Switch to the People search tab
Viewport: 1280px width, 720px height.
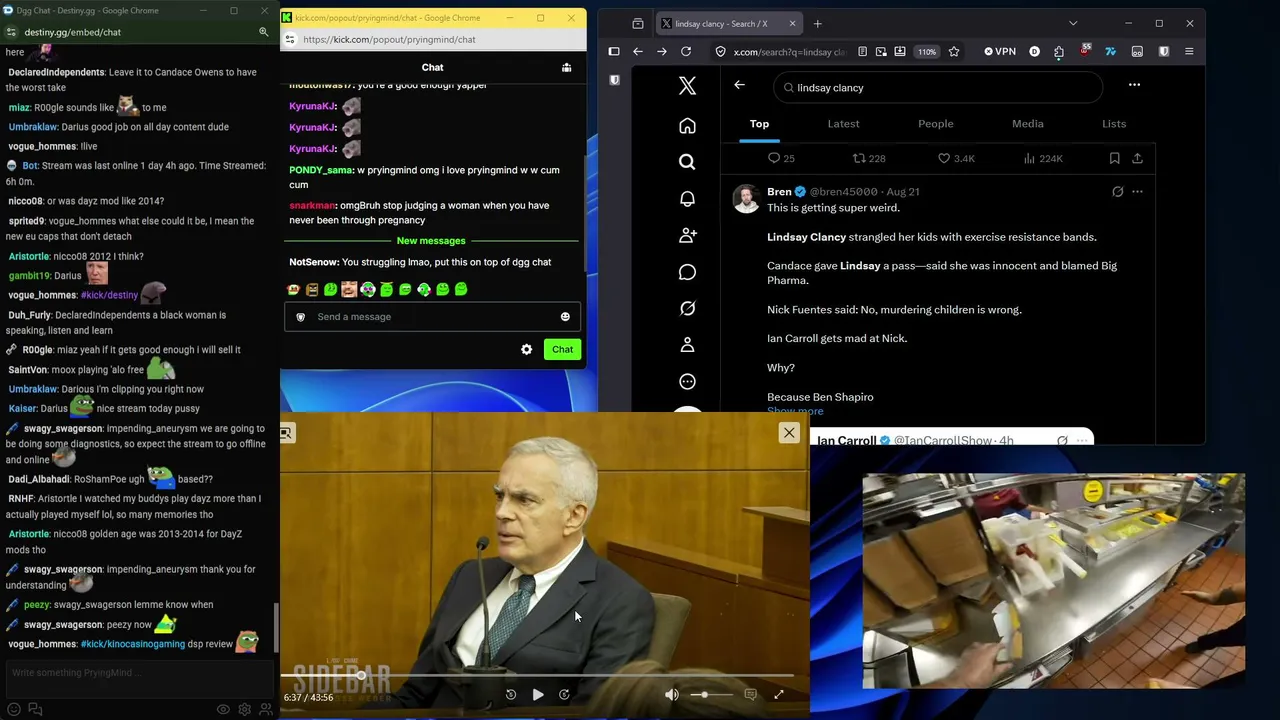point(936,124)
